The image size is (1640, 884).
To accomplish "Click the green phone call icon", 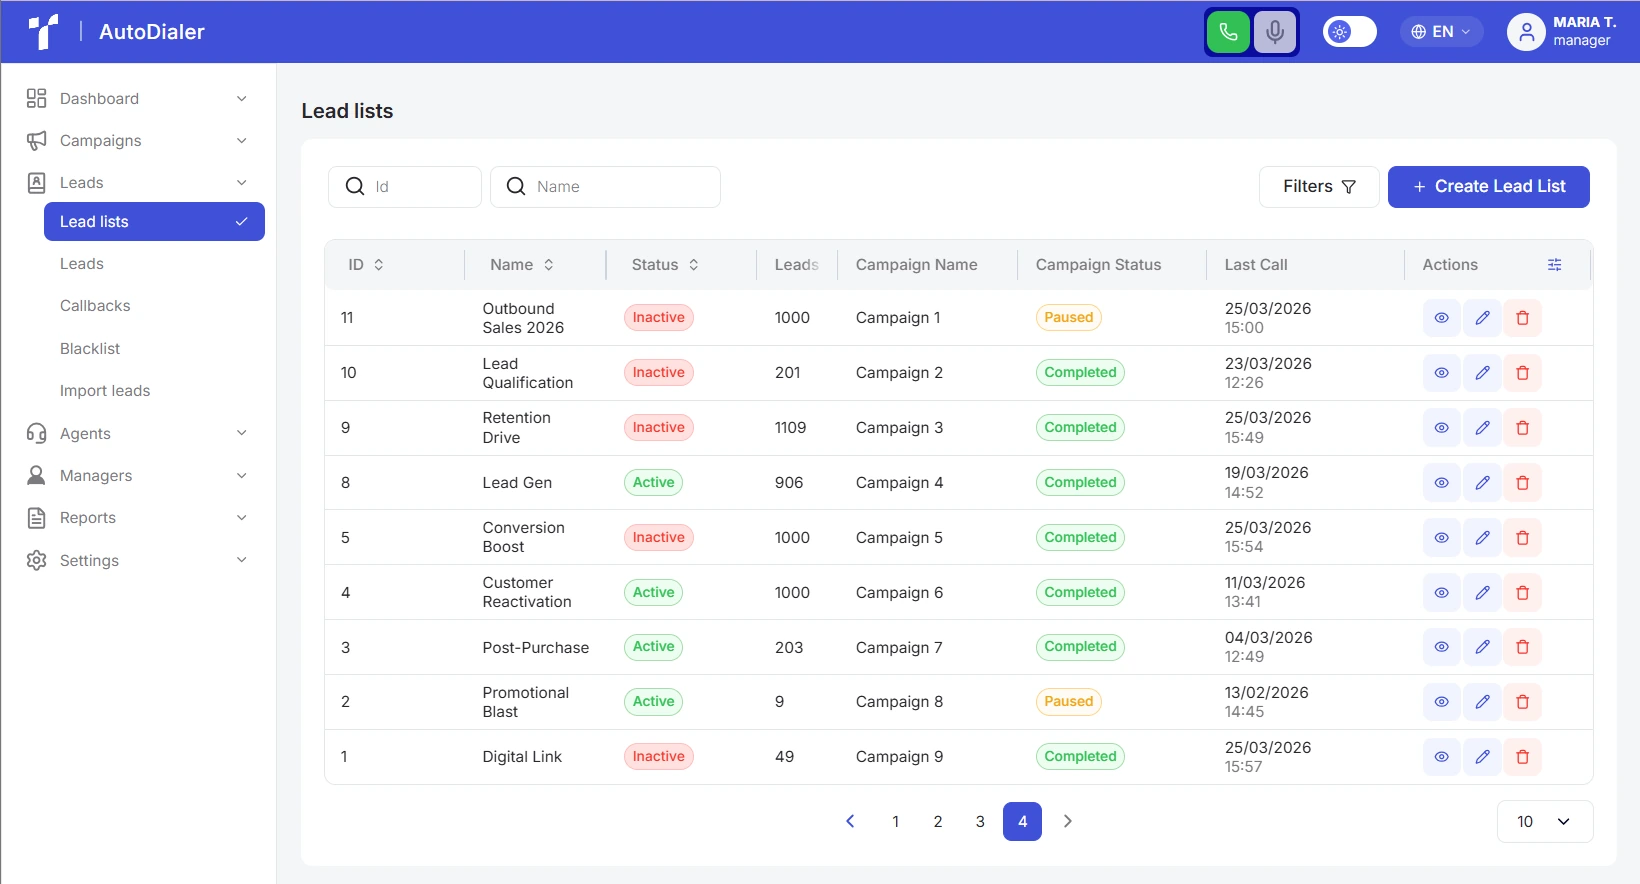I will click(1228, 32).
